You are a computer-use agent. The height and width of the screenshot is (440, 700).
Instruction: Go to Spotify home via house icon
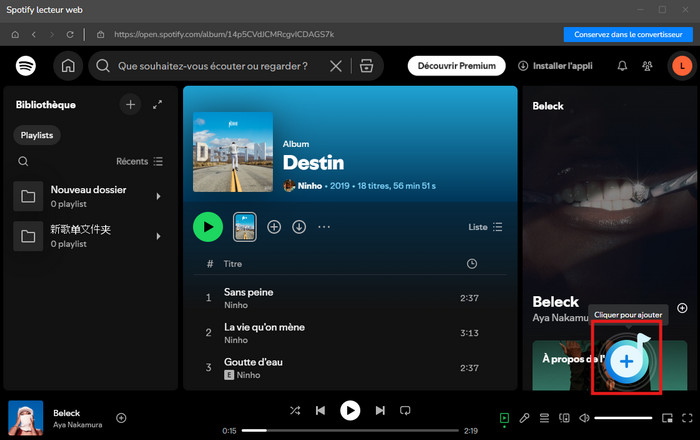coord(68,66)
